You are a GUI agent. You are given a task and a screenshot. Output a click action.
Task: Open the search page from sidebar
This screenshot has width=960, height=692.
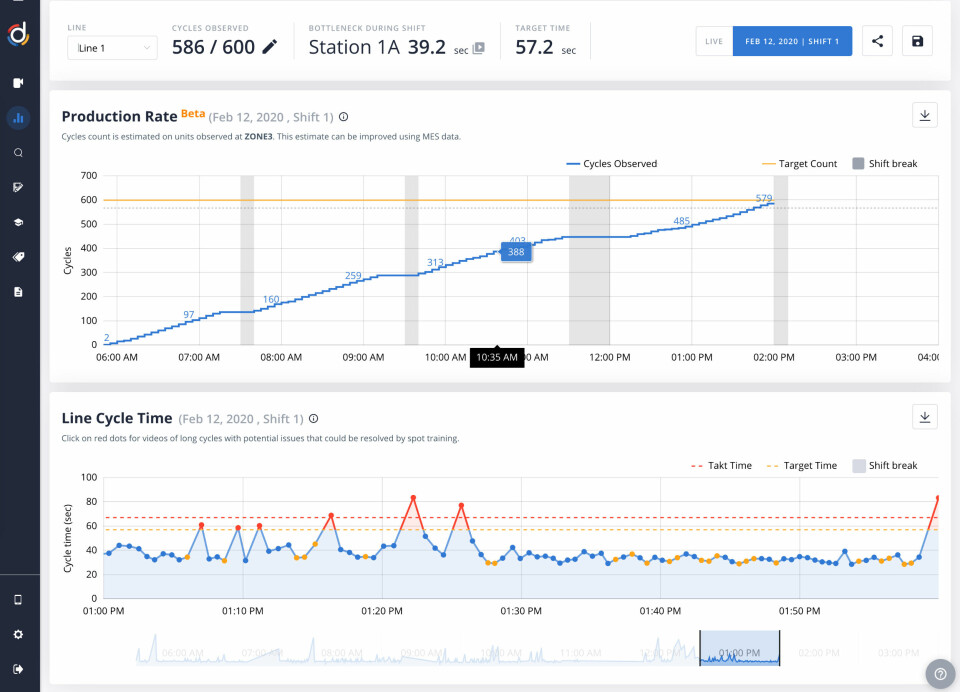18,153
